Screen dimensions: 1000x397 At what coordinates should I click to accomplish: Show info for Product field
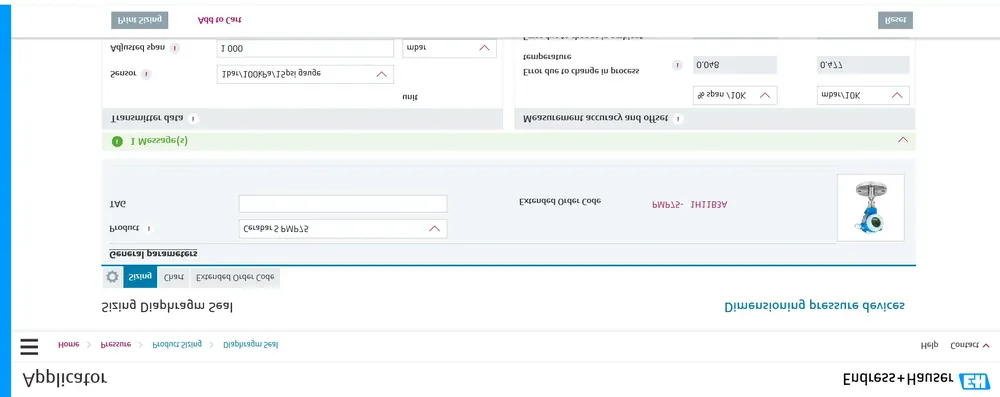[x=149, y=228]
